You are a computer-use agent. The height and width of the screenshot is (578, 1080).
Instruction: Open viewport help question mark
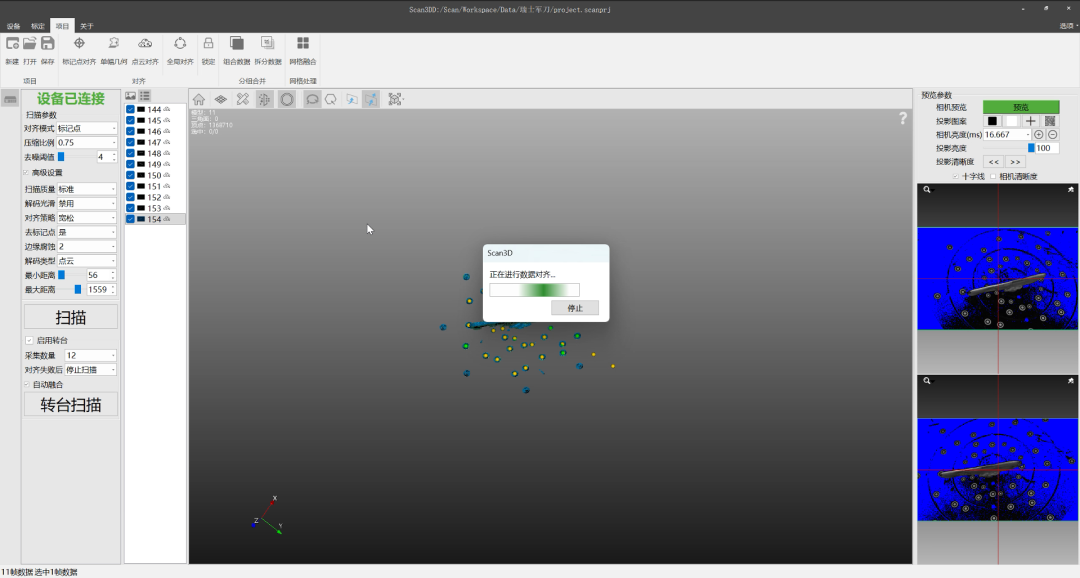pos(902,118)
